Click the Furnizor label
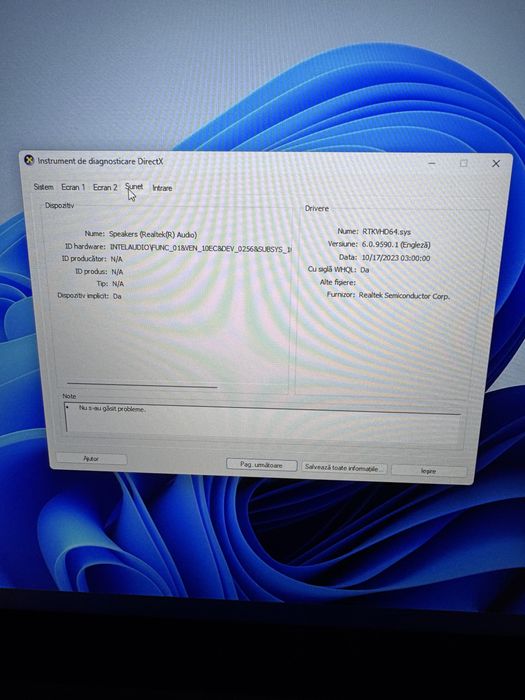 pyautogui.click(x=341, y=295)
